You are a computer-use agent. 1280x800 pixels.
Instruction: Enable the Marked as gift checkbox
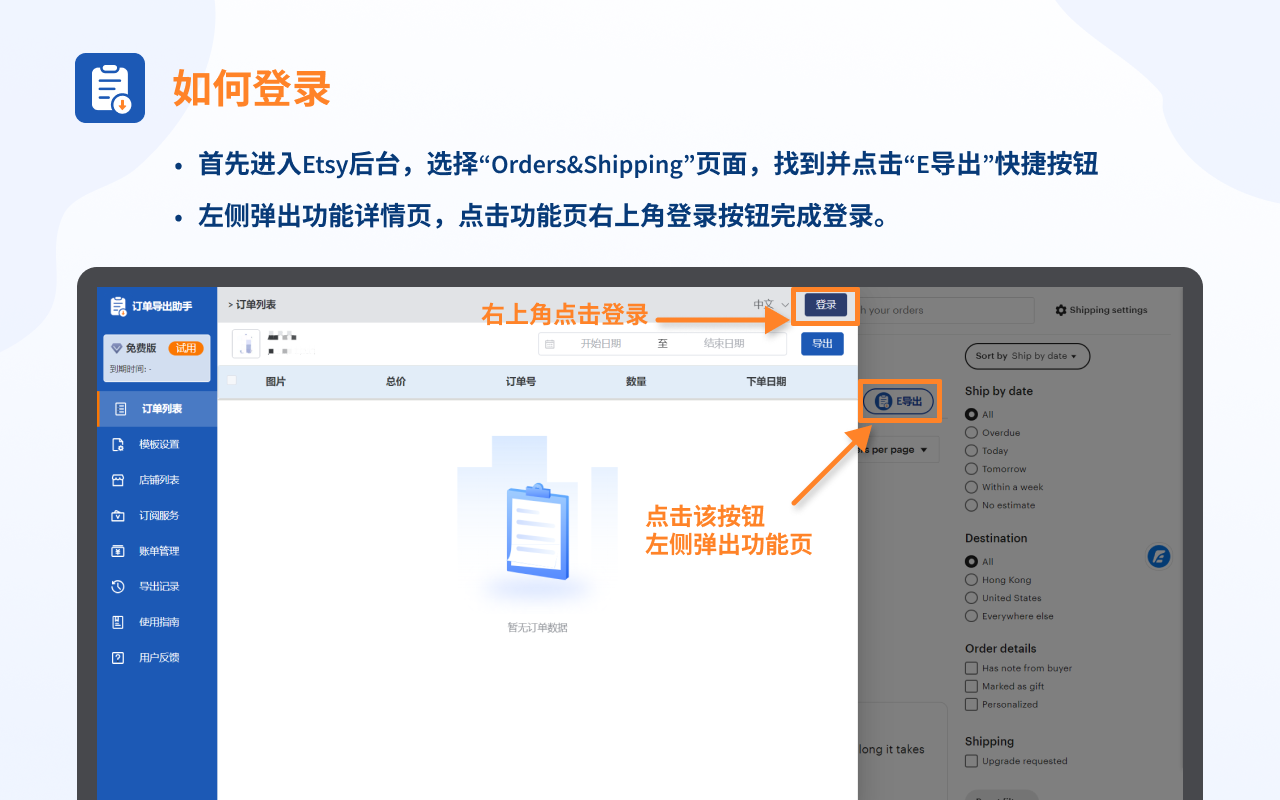pos(969,686)
